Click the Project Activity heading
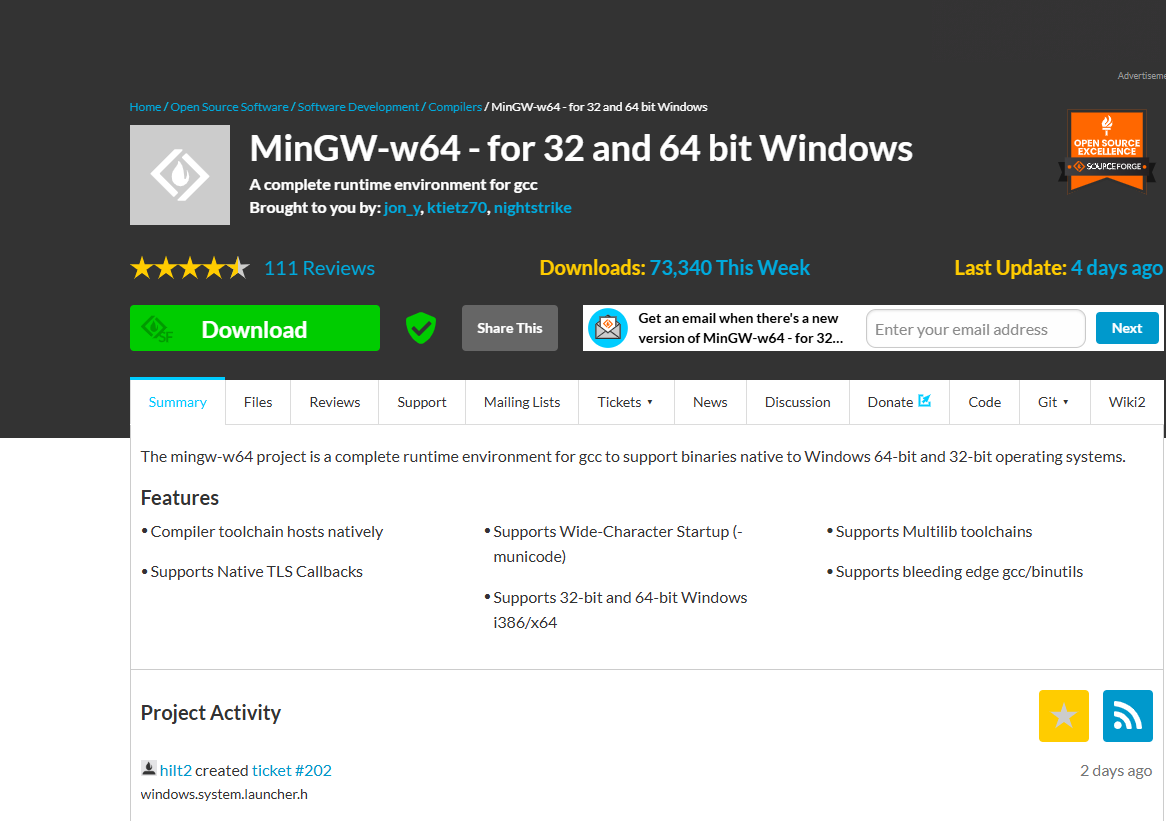The width and height of the screenshot is (1166, 821). point(210,712)
